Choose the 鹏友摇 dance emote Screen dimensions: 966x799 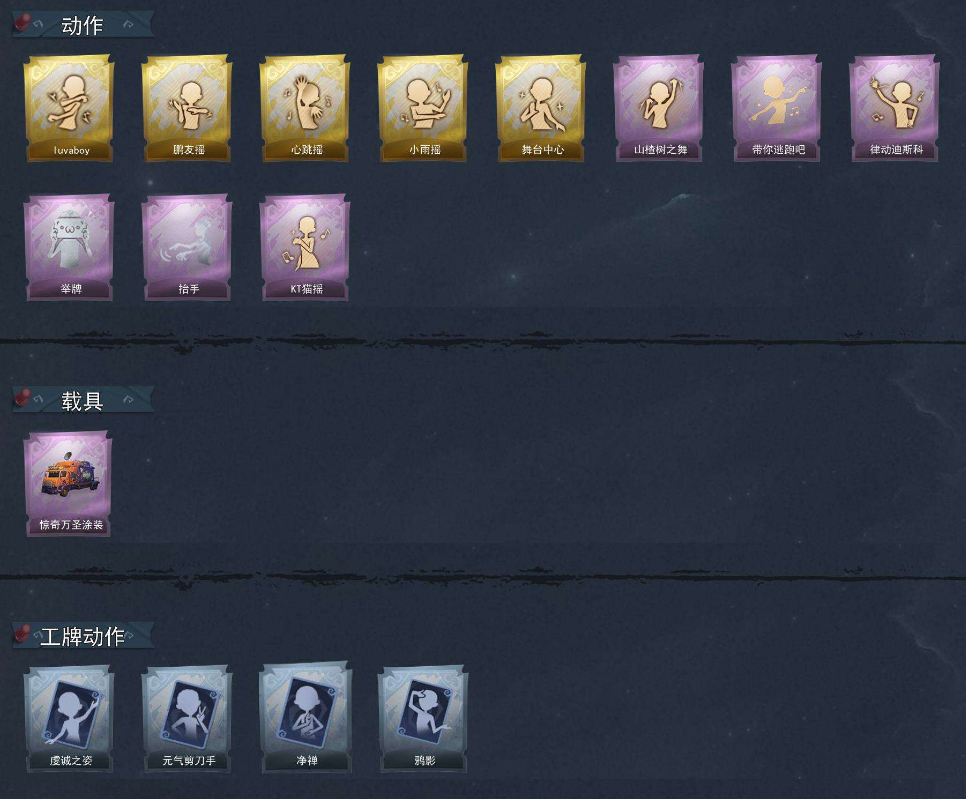[x=187, y=108]
